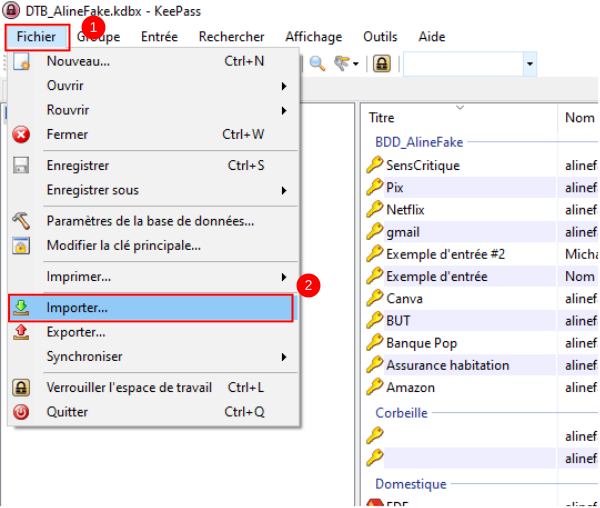Screen dimensions: 600x508
Task: Click the key icon of gmail
Action: click(x=375, y=231)
